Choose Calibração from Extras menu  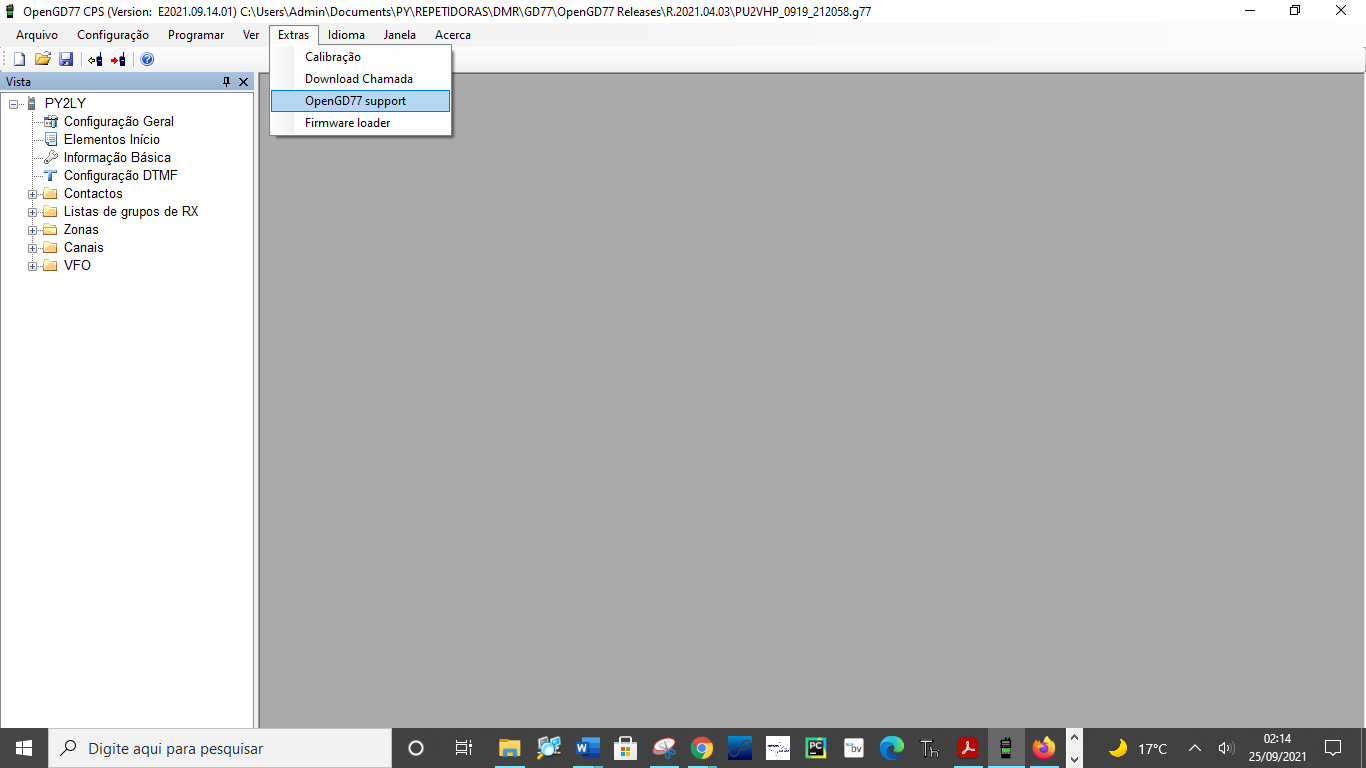(361, 57)
